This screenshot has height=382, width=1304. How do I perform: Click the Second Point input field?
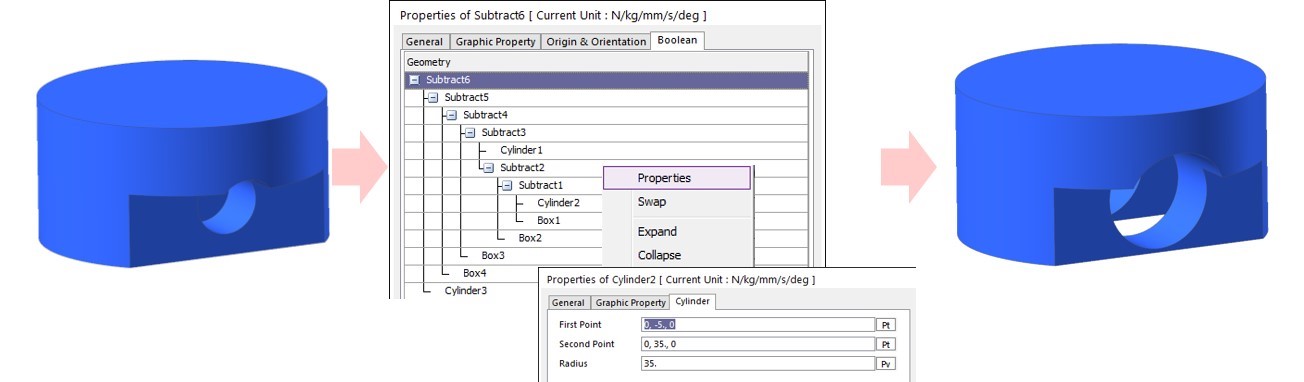coord(758,344)
